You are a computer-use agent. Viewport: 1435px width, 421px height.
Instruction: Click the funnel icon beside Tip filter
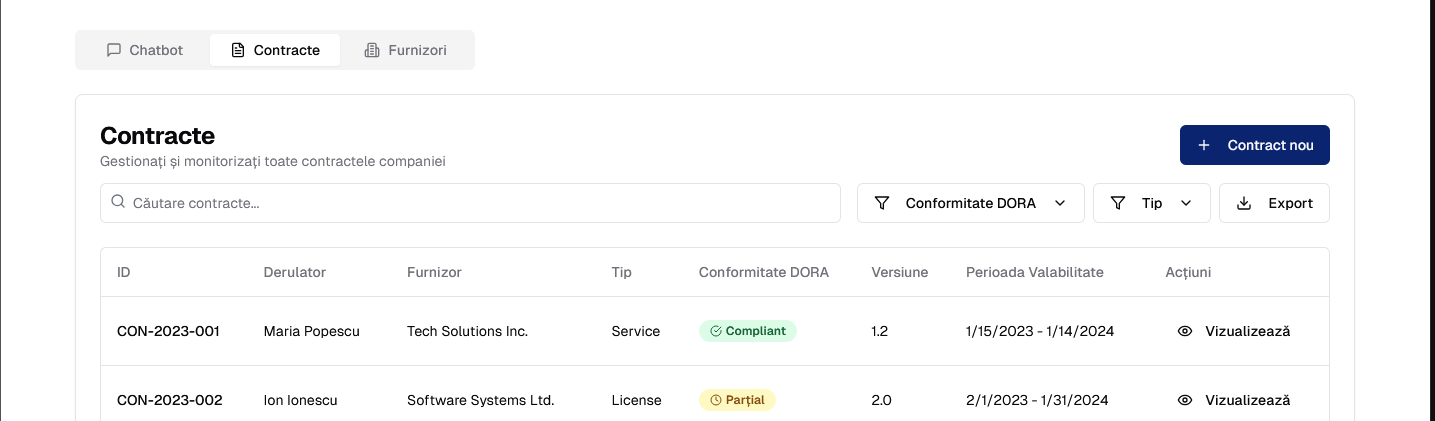click(1117, 203)
